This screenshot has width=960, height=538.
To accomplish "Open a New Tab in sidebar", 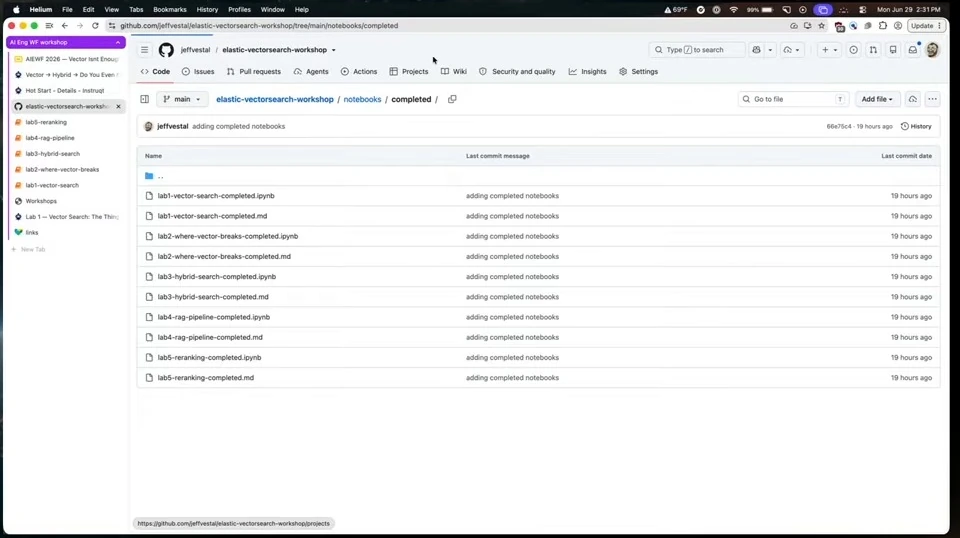I will point(28,250).
